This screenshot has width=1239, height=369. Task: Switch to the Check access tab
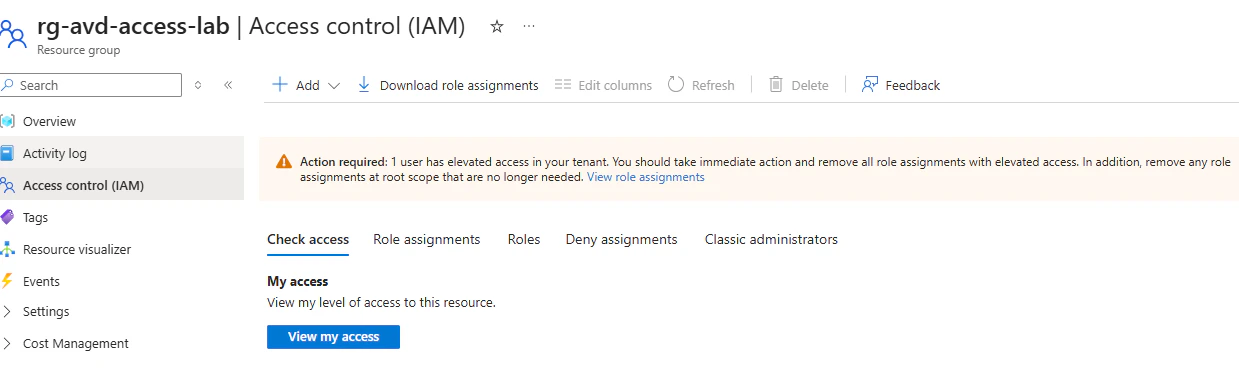point(308,240)
